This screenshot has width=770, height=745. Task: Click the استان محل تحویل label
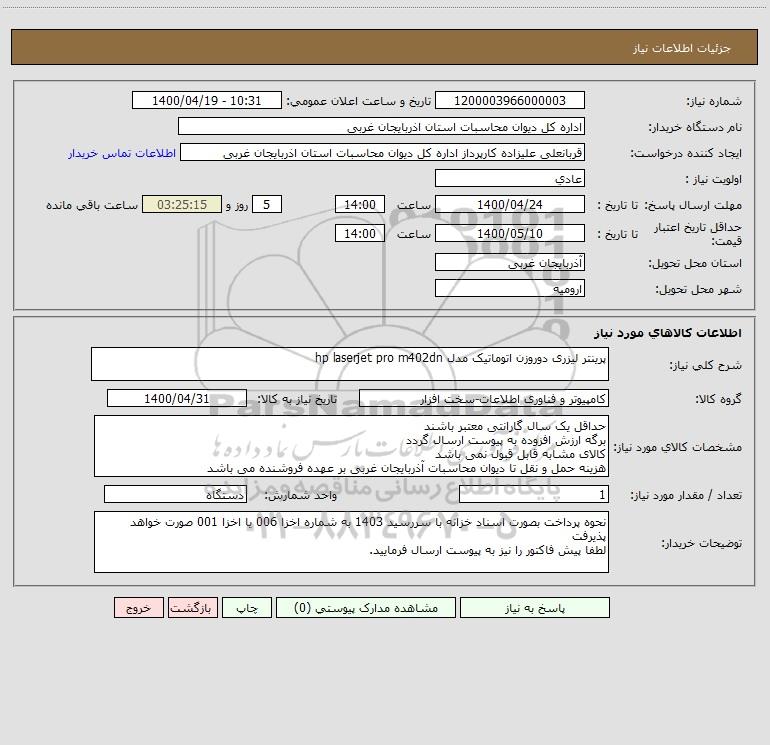tap(695, 263)
